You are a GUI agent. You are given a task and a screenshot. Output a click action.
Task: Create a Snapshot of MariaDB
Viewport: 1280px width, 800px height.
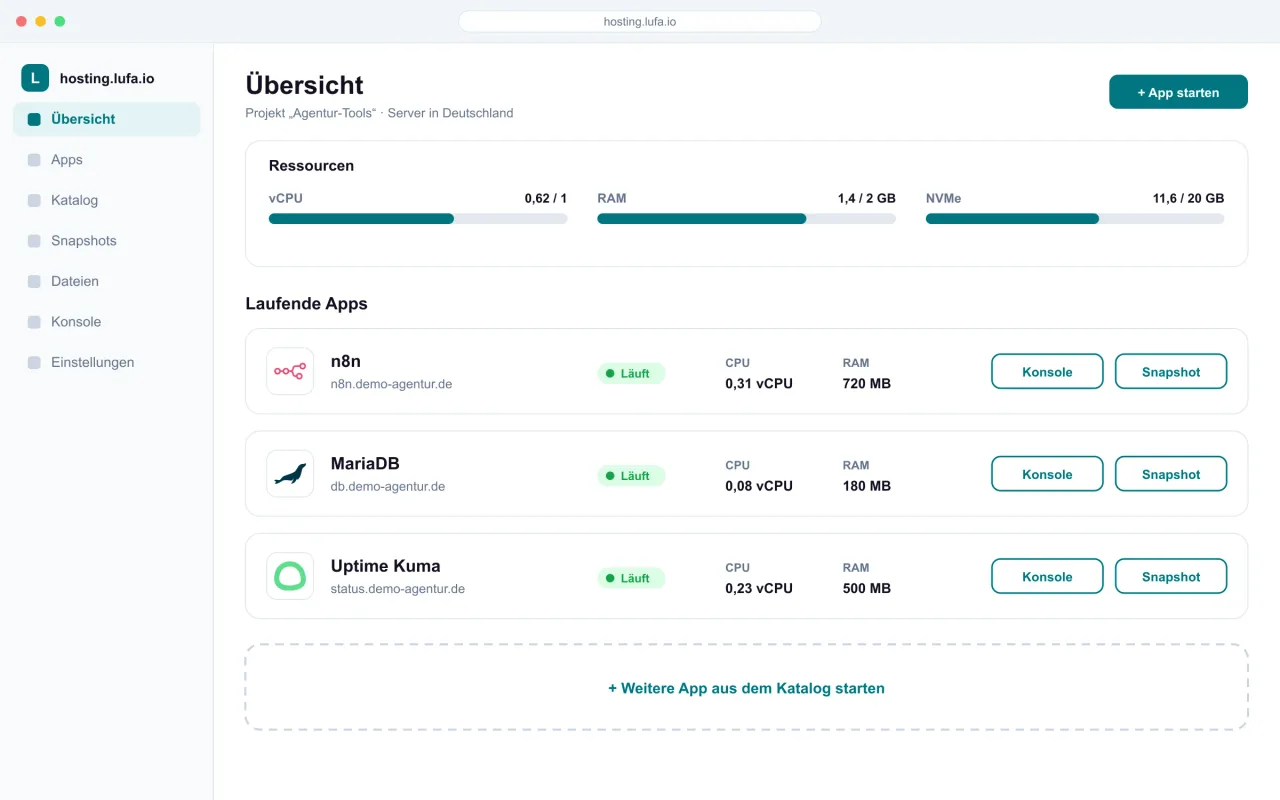(1171, 474)
